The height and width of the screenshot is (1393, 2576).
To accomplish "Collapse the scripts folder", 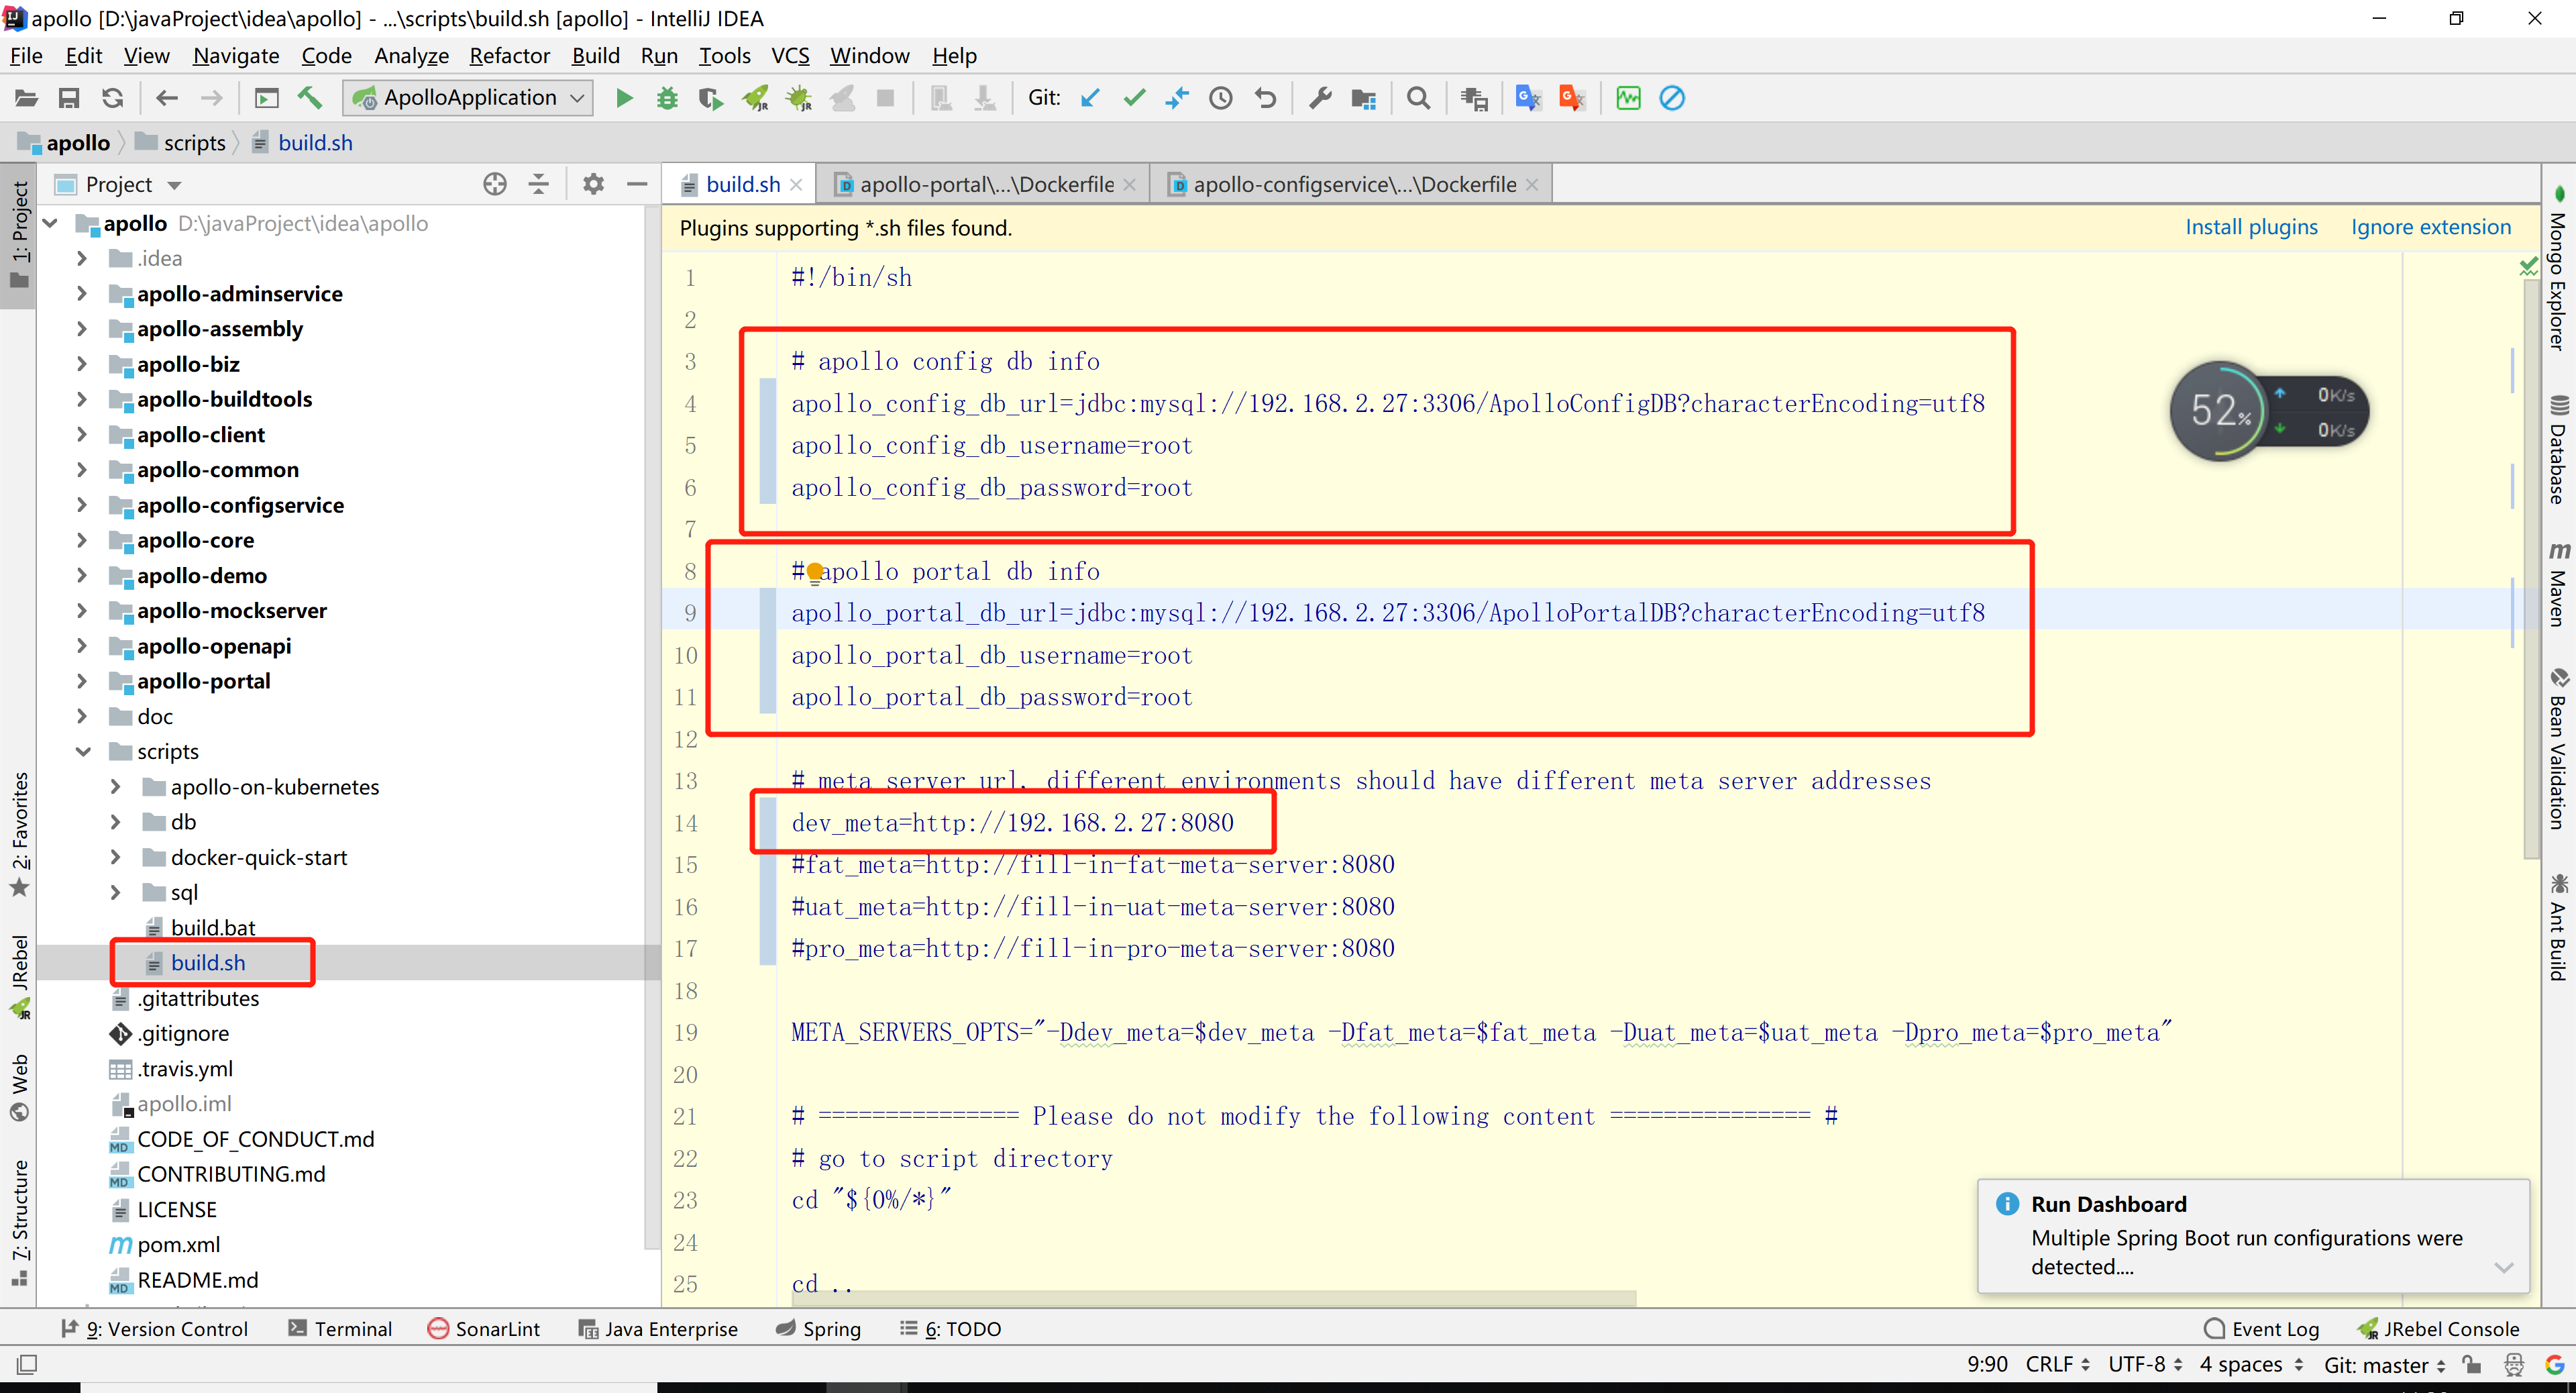I will pyautogui.click(x=82, y=751).
